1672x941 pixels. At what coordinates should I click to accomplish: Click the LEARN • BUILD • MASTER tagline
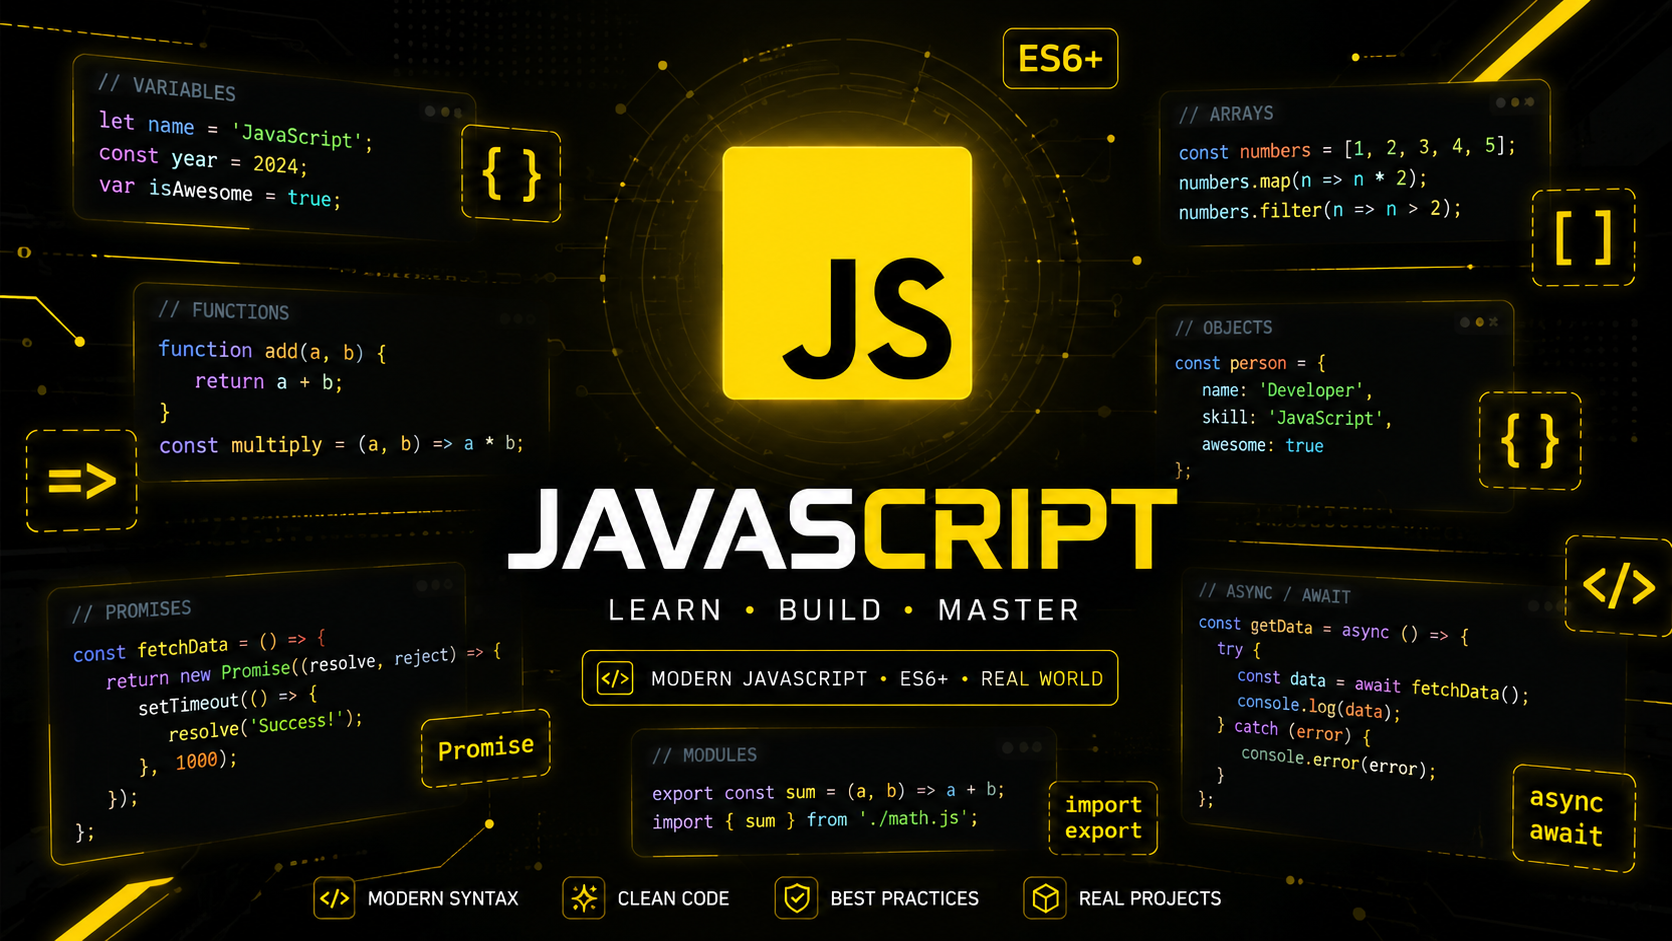pos(844,610)
